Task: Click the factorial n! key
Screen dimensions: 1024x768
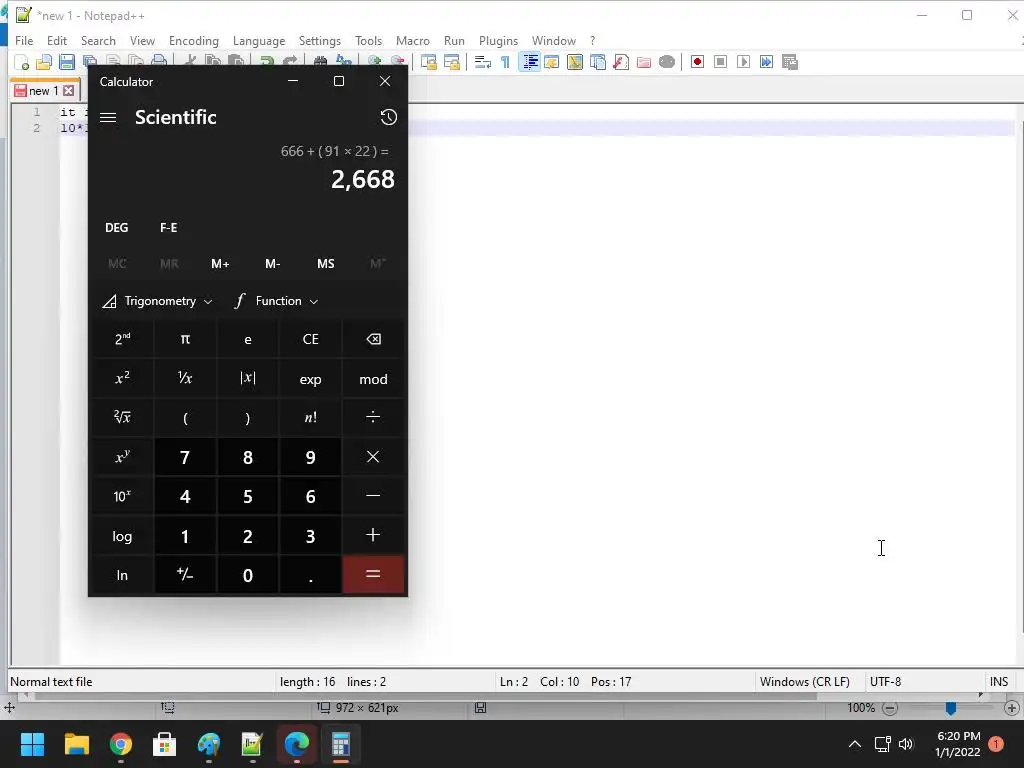Action: click(310, 417)
